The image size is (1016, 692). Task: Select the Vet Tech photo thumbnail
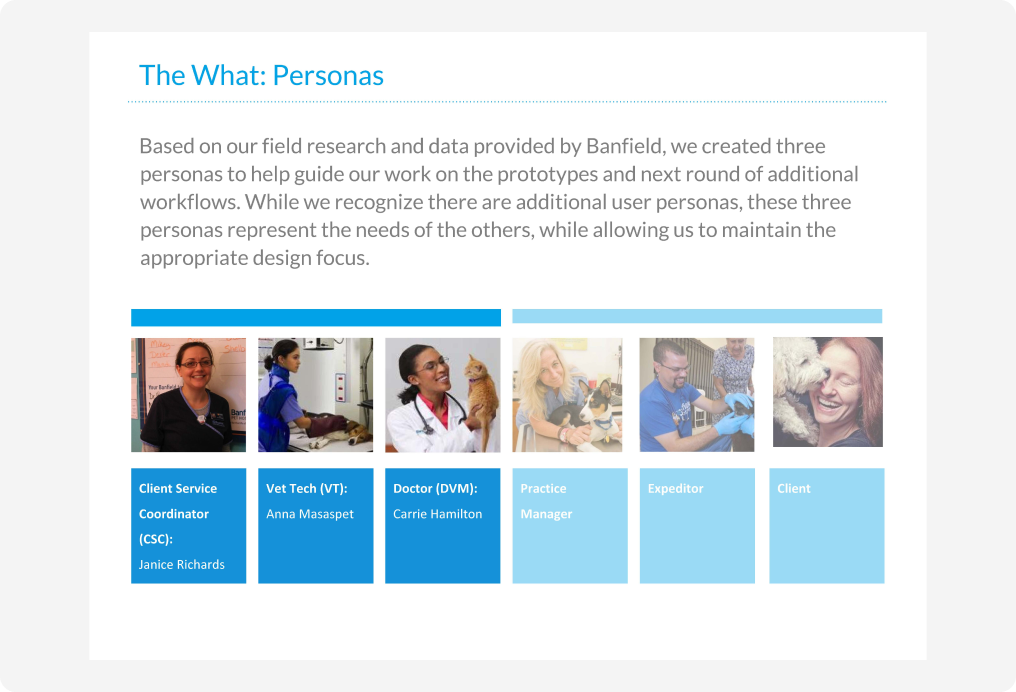coord(316,395)
